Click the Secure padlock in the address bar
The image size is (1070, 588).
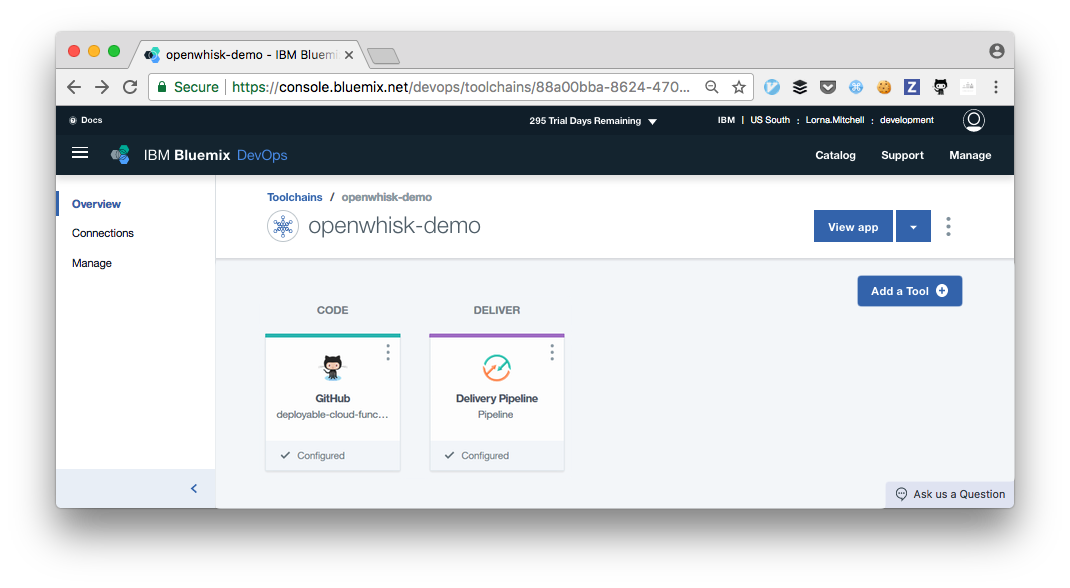[x=161, y=87]
